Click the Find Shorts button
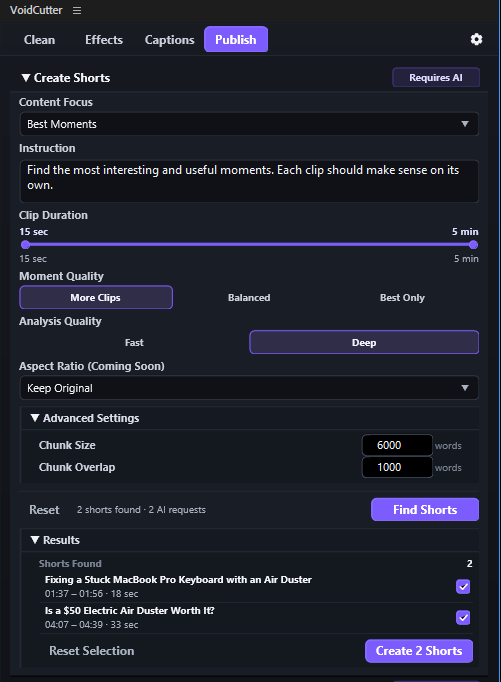The height and width of the screenshot is (682, 501). coord(425,509)
